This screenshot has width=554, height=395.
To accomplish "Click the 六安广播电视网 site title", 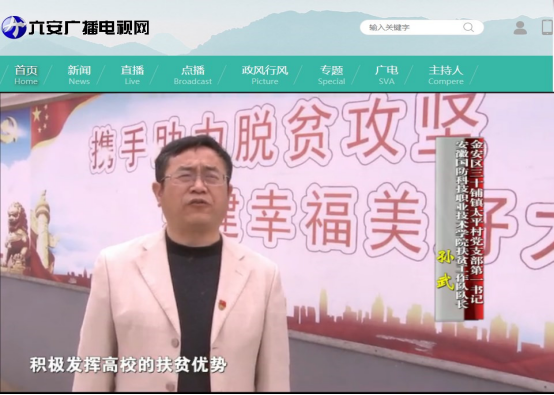I will coord(89,28).
